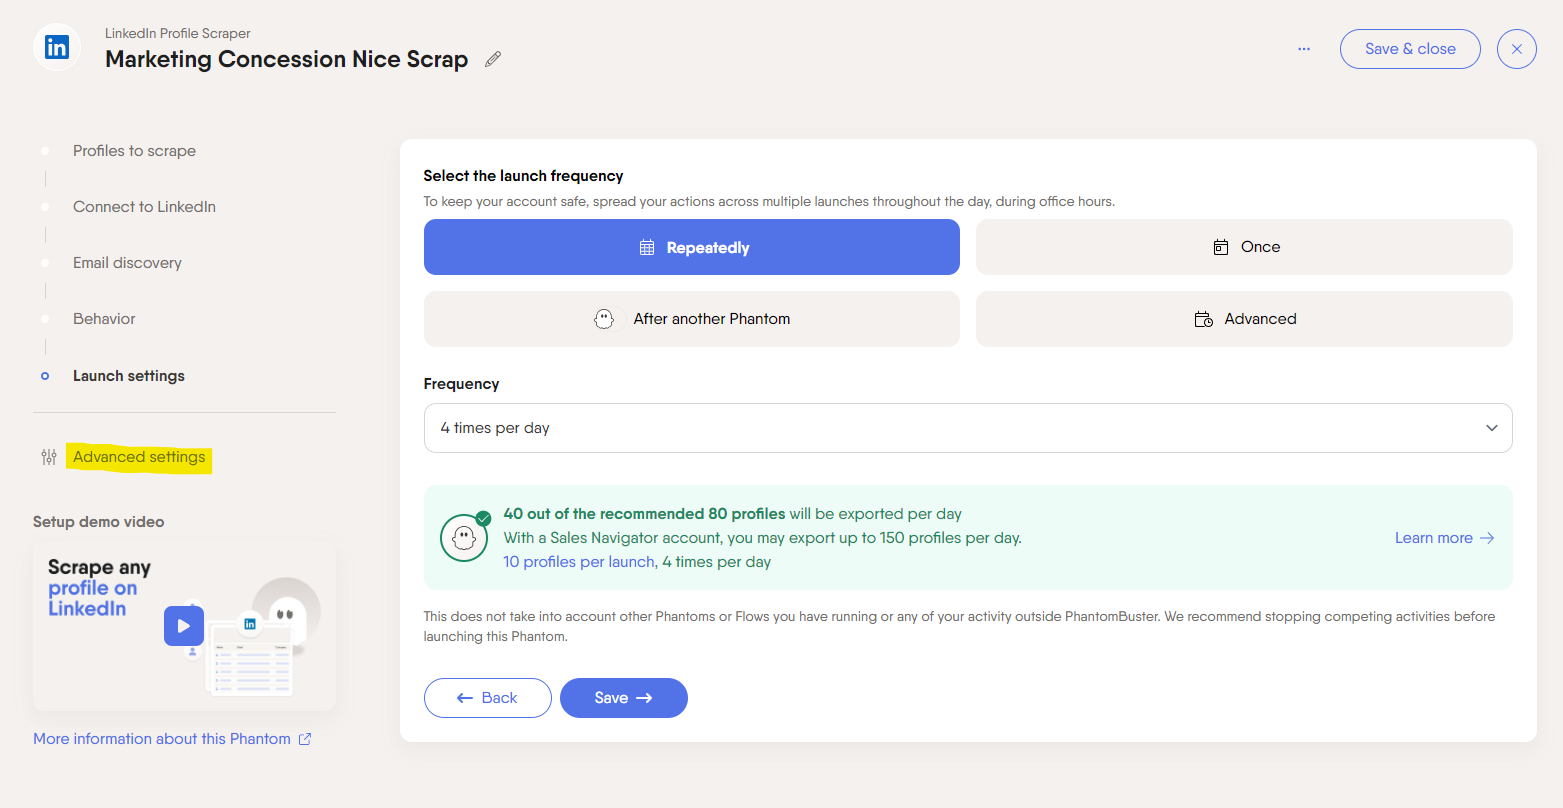Click the Frequency label
The image size is (1563, 808).
[461, 384]
